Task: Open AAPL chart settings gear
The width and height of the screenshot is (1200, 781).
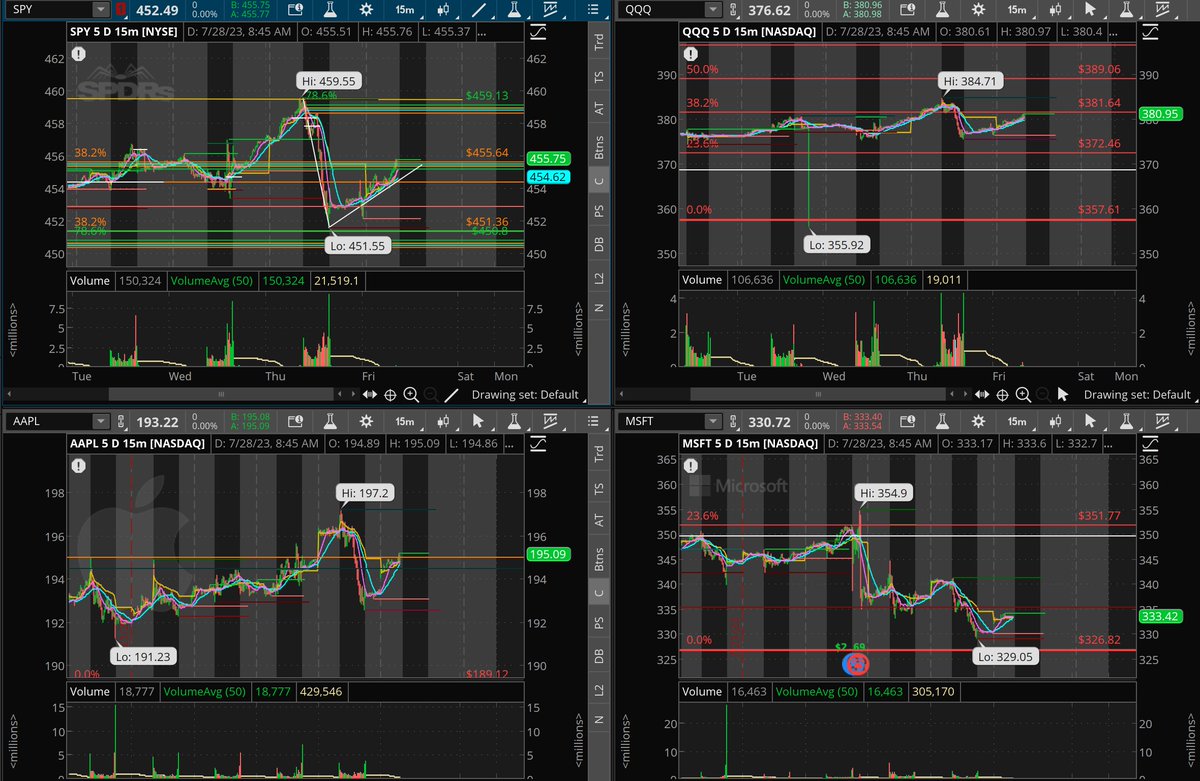Action: click(365, 421)
